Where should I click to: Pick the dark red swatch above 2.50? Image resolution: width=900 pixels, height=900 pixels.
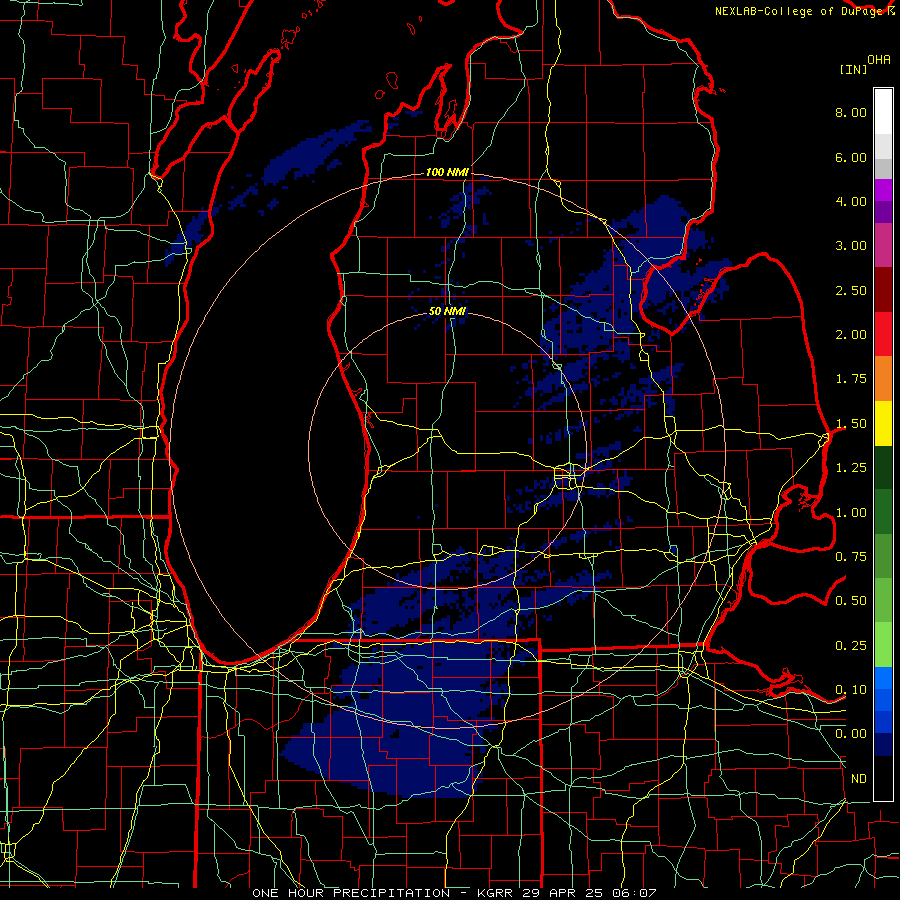883,290
